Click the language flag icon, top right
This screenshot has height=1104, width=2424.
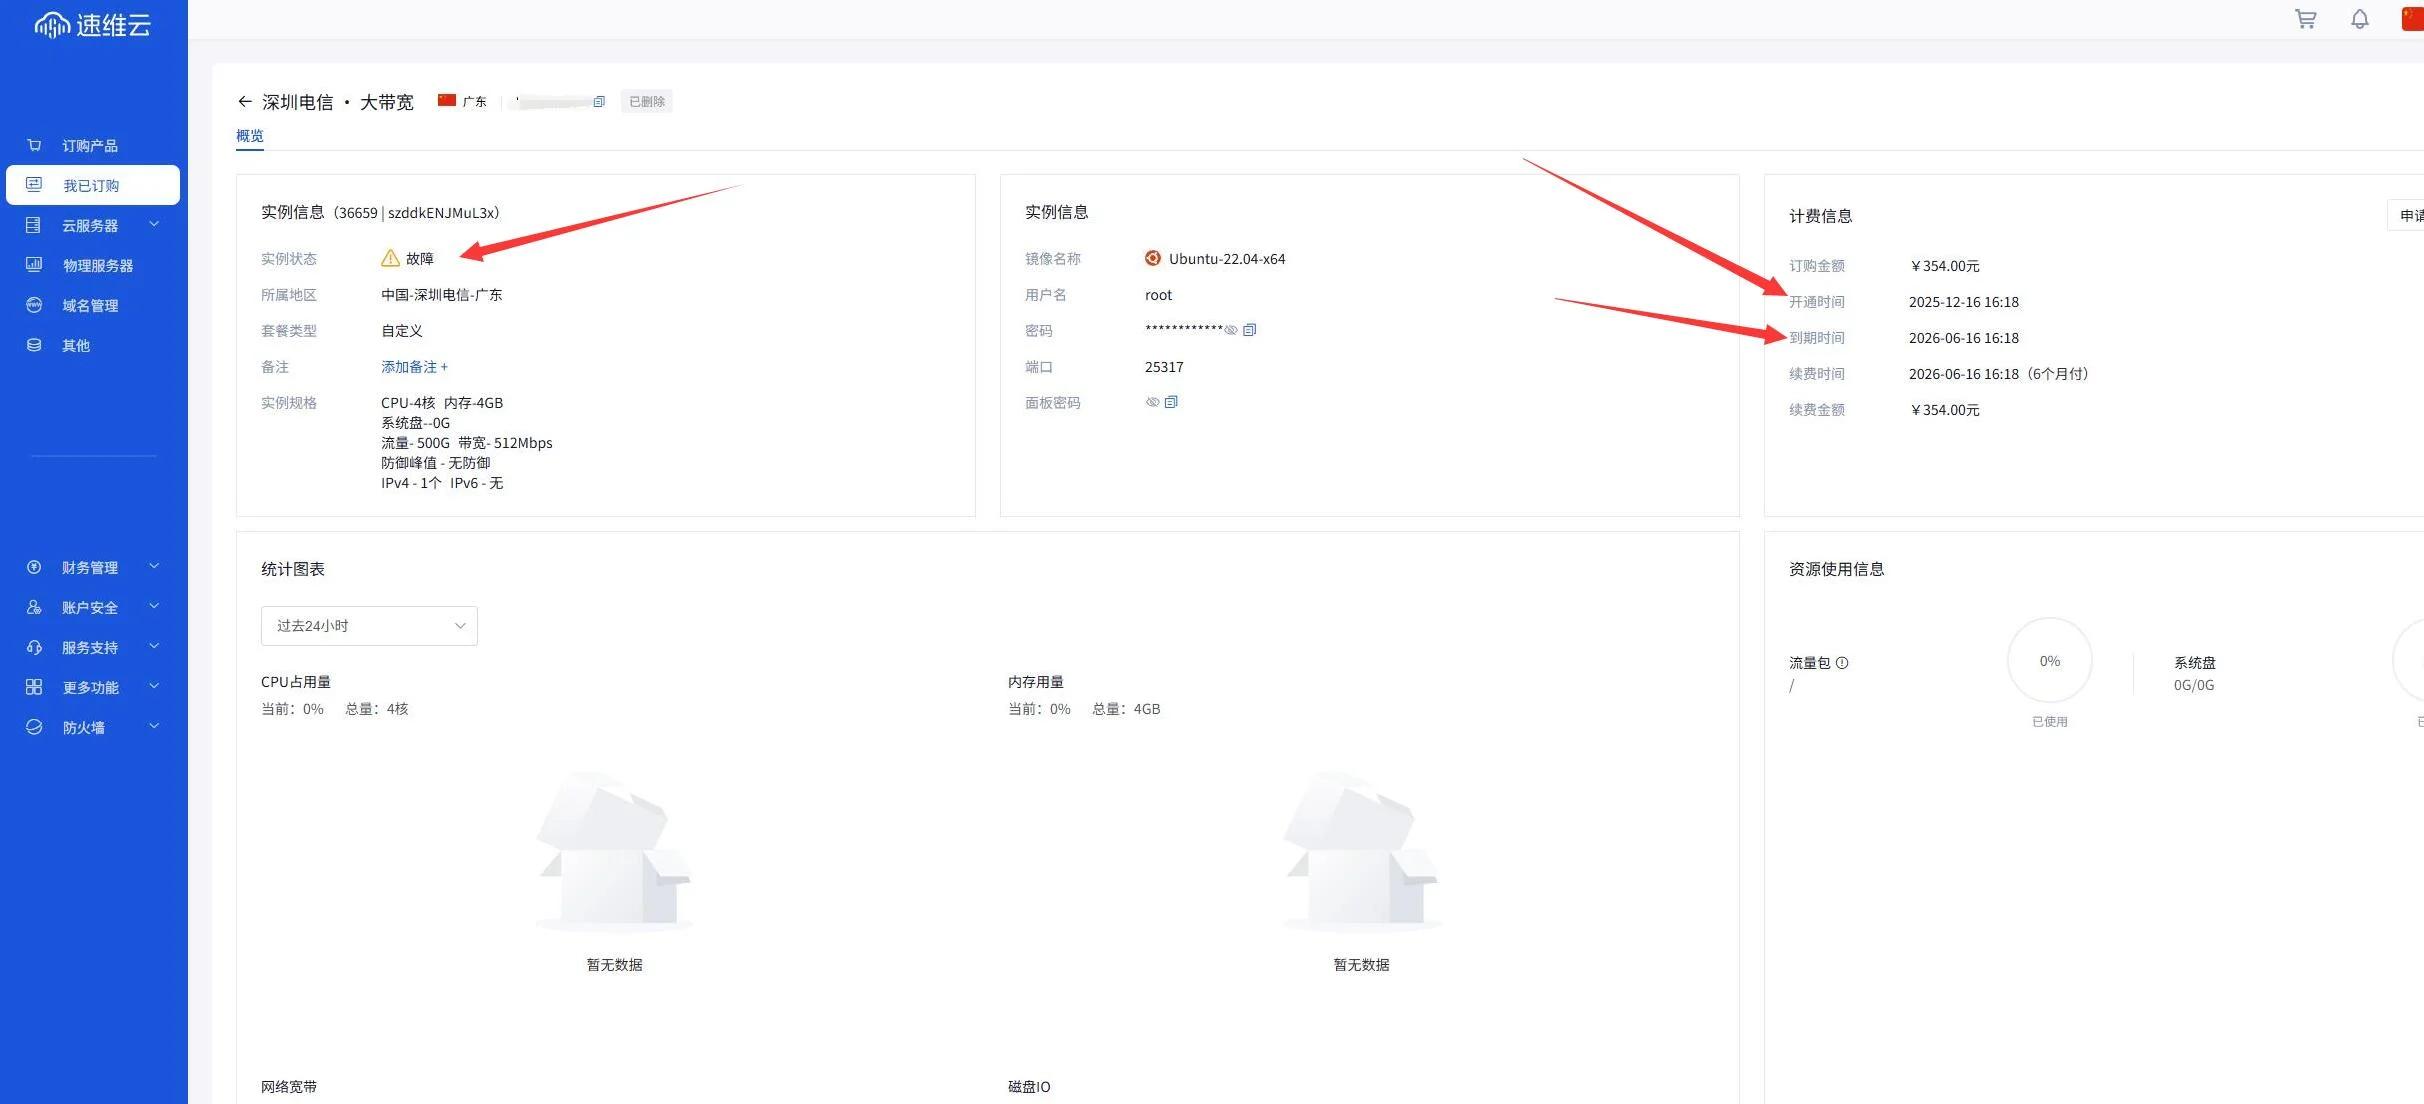[x=2412, y=19]
